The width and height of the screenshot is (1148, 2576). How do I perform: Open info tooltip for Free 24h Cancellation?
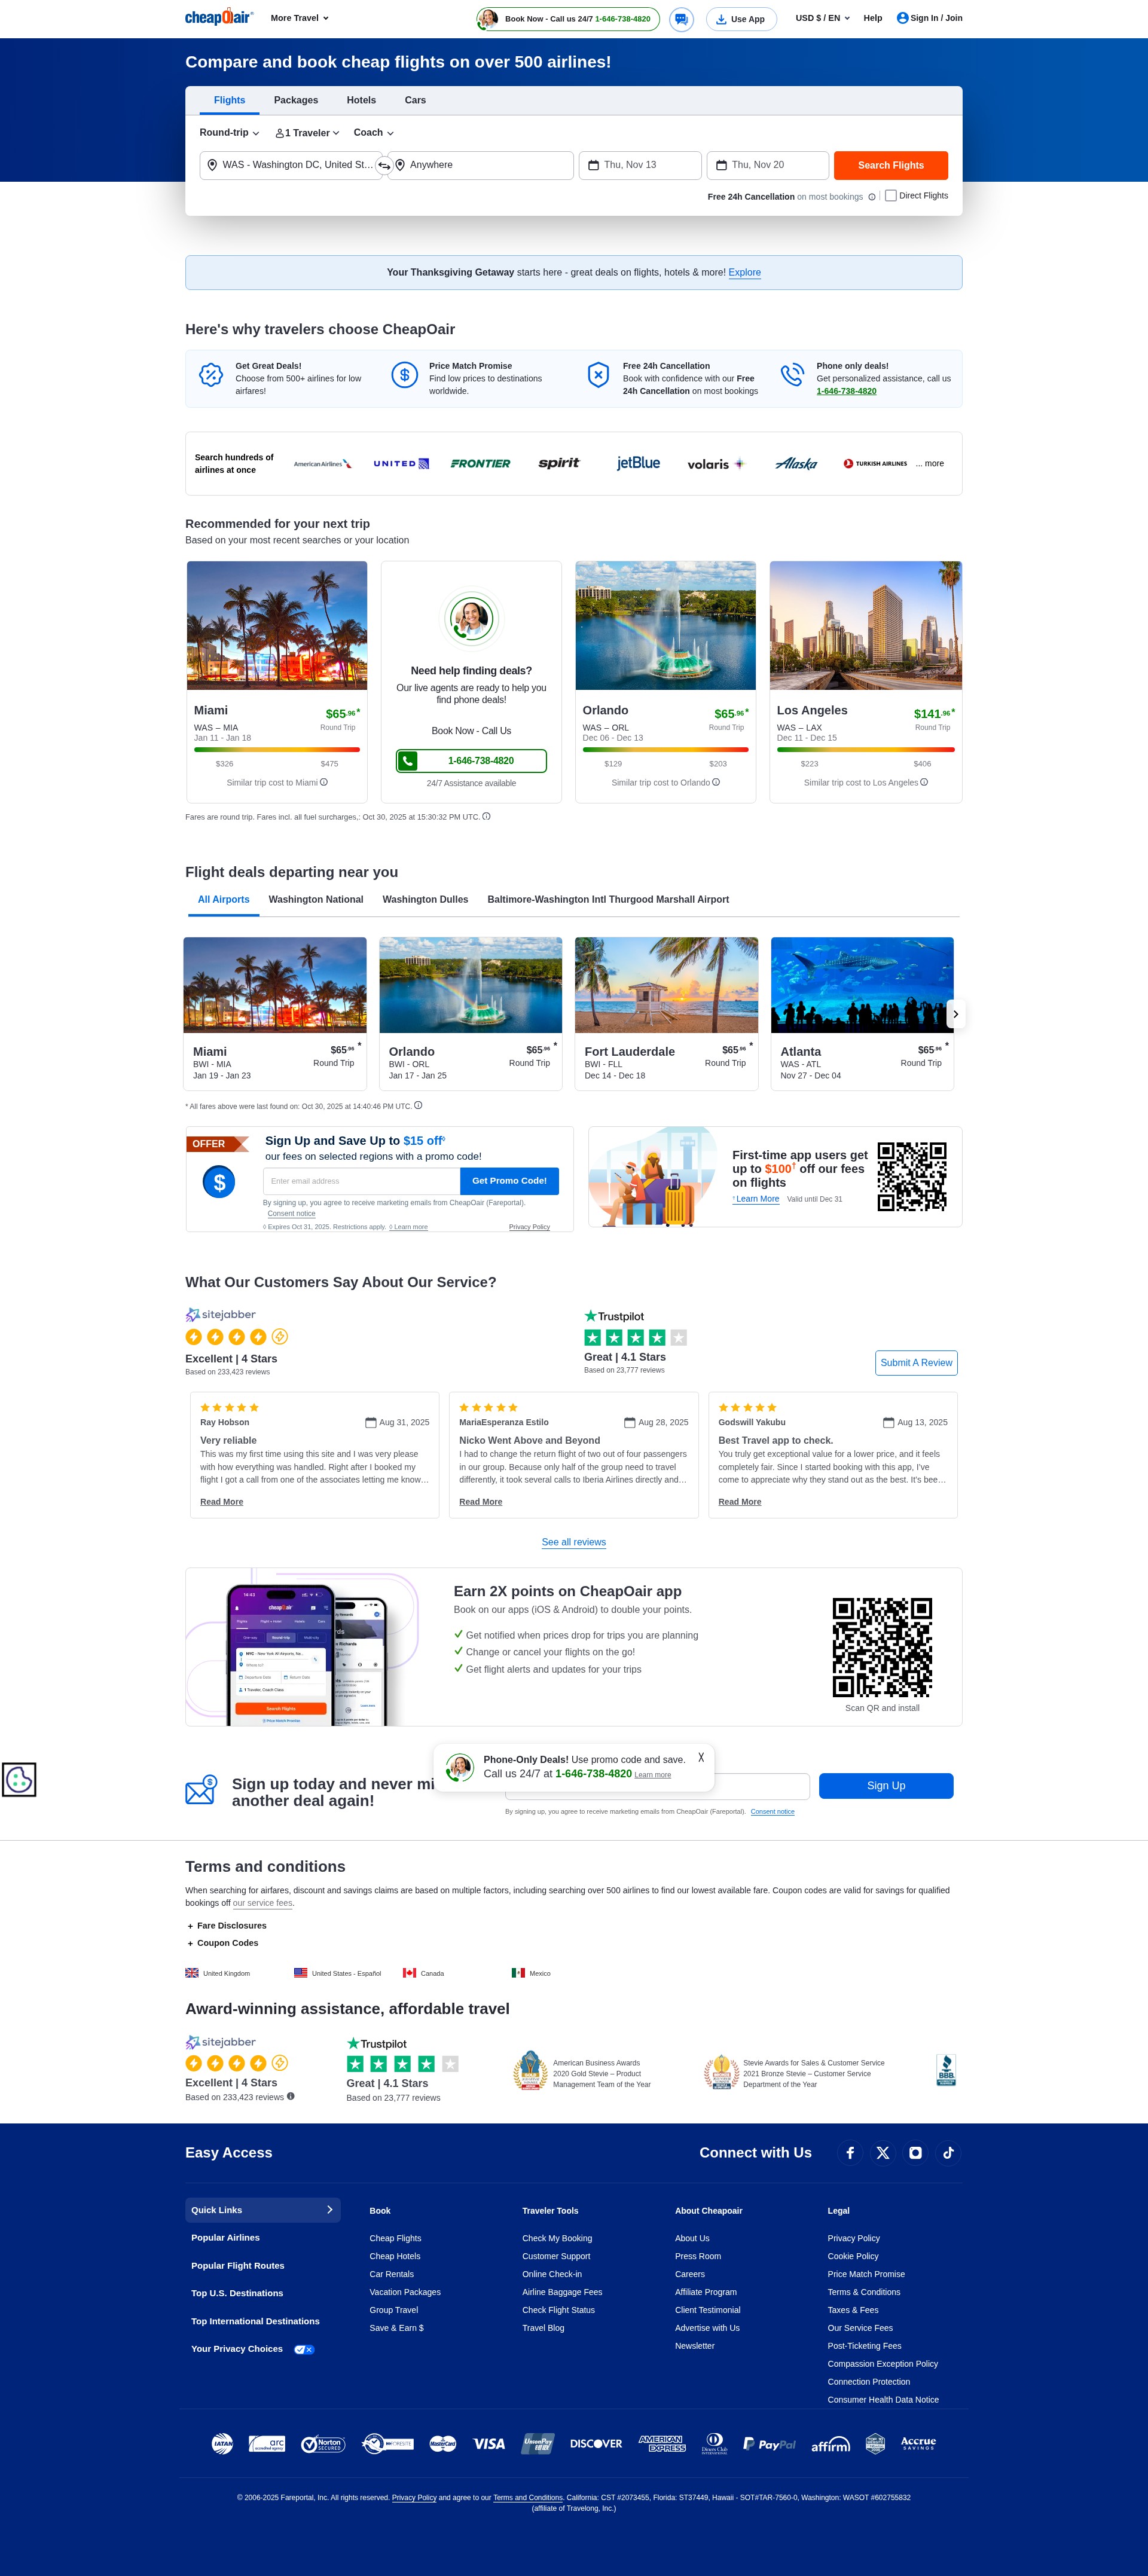(872, 197)
